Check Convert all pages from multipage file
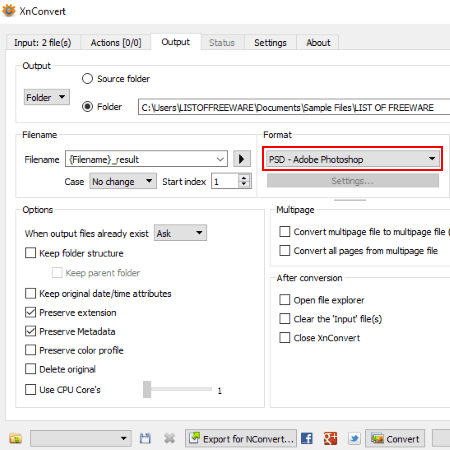The width and height of the screenshot is (450, 450). pyautogui.click(x=285, y=250)
